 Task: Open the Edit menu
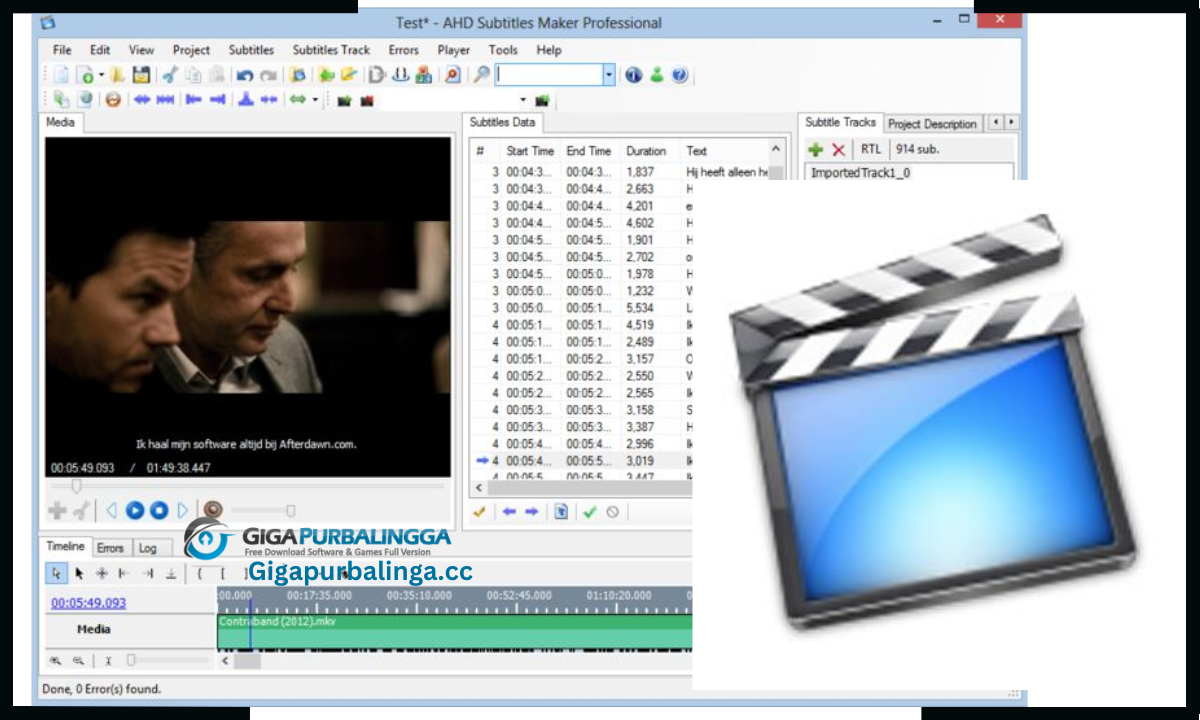point(100,50)
